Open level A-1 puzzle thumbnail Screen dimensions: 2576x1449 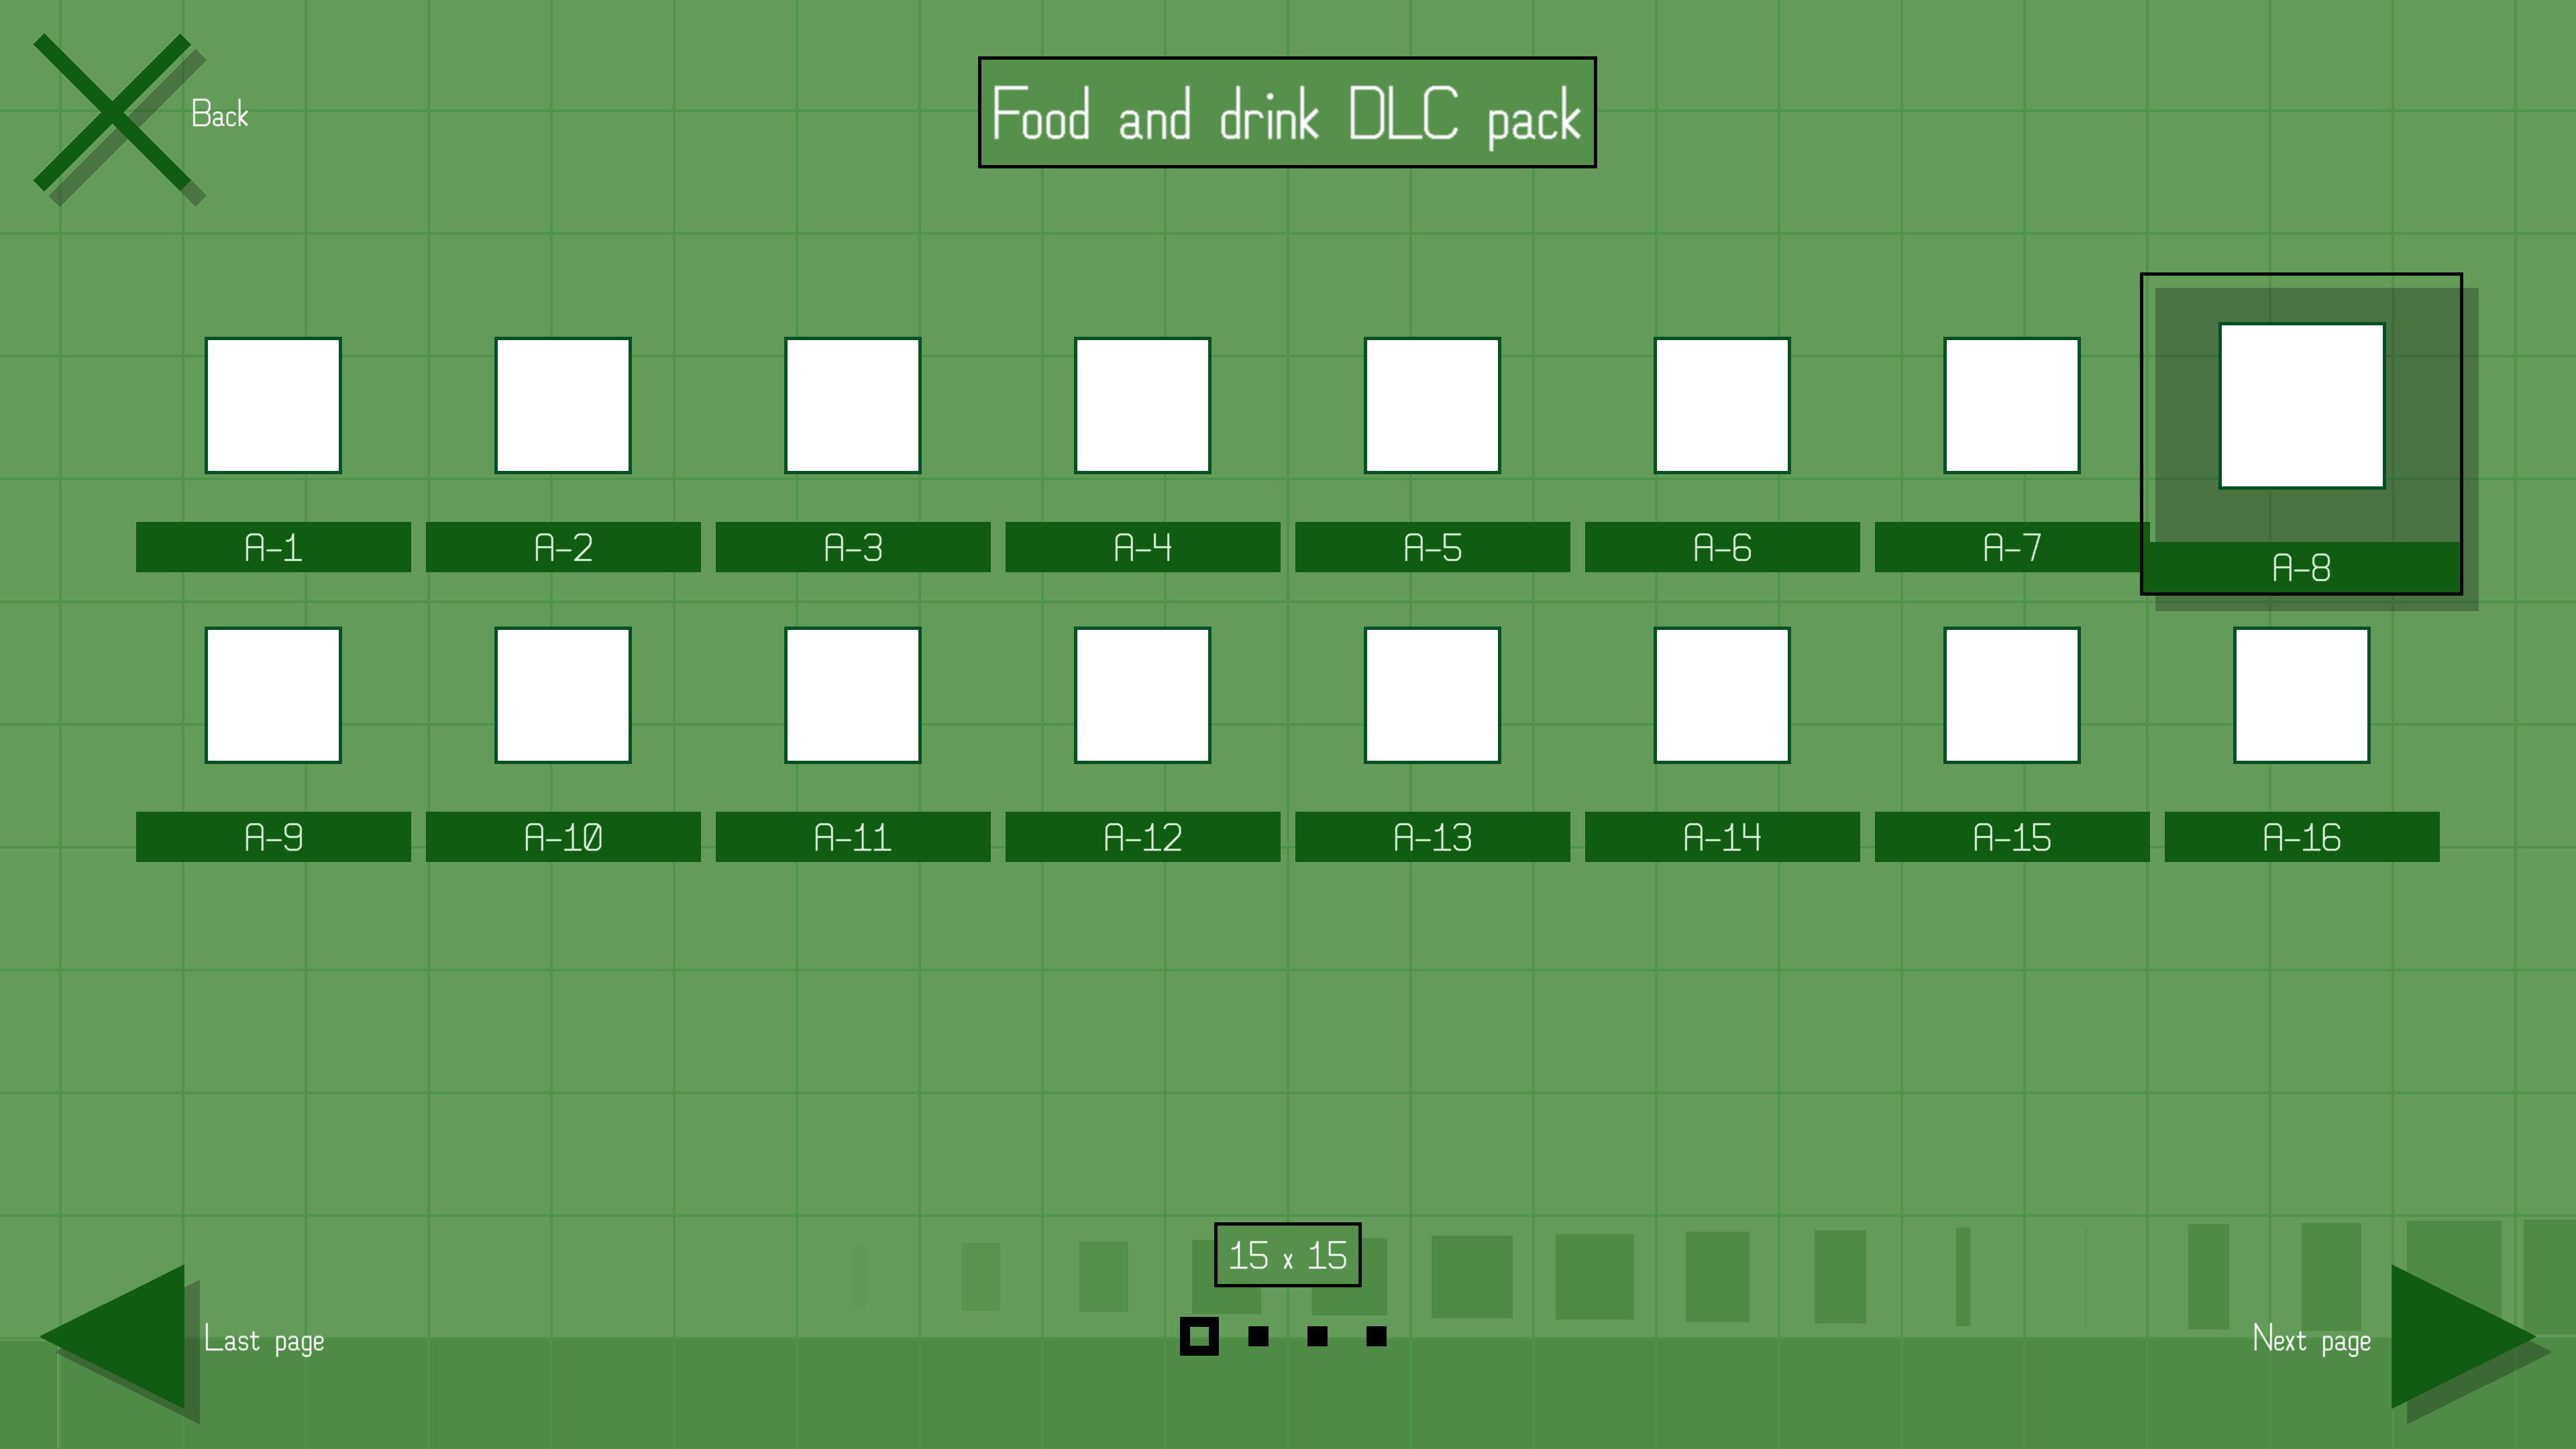point(273,403)
